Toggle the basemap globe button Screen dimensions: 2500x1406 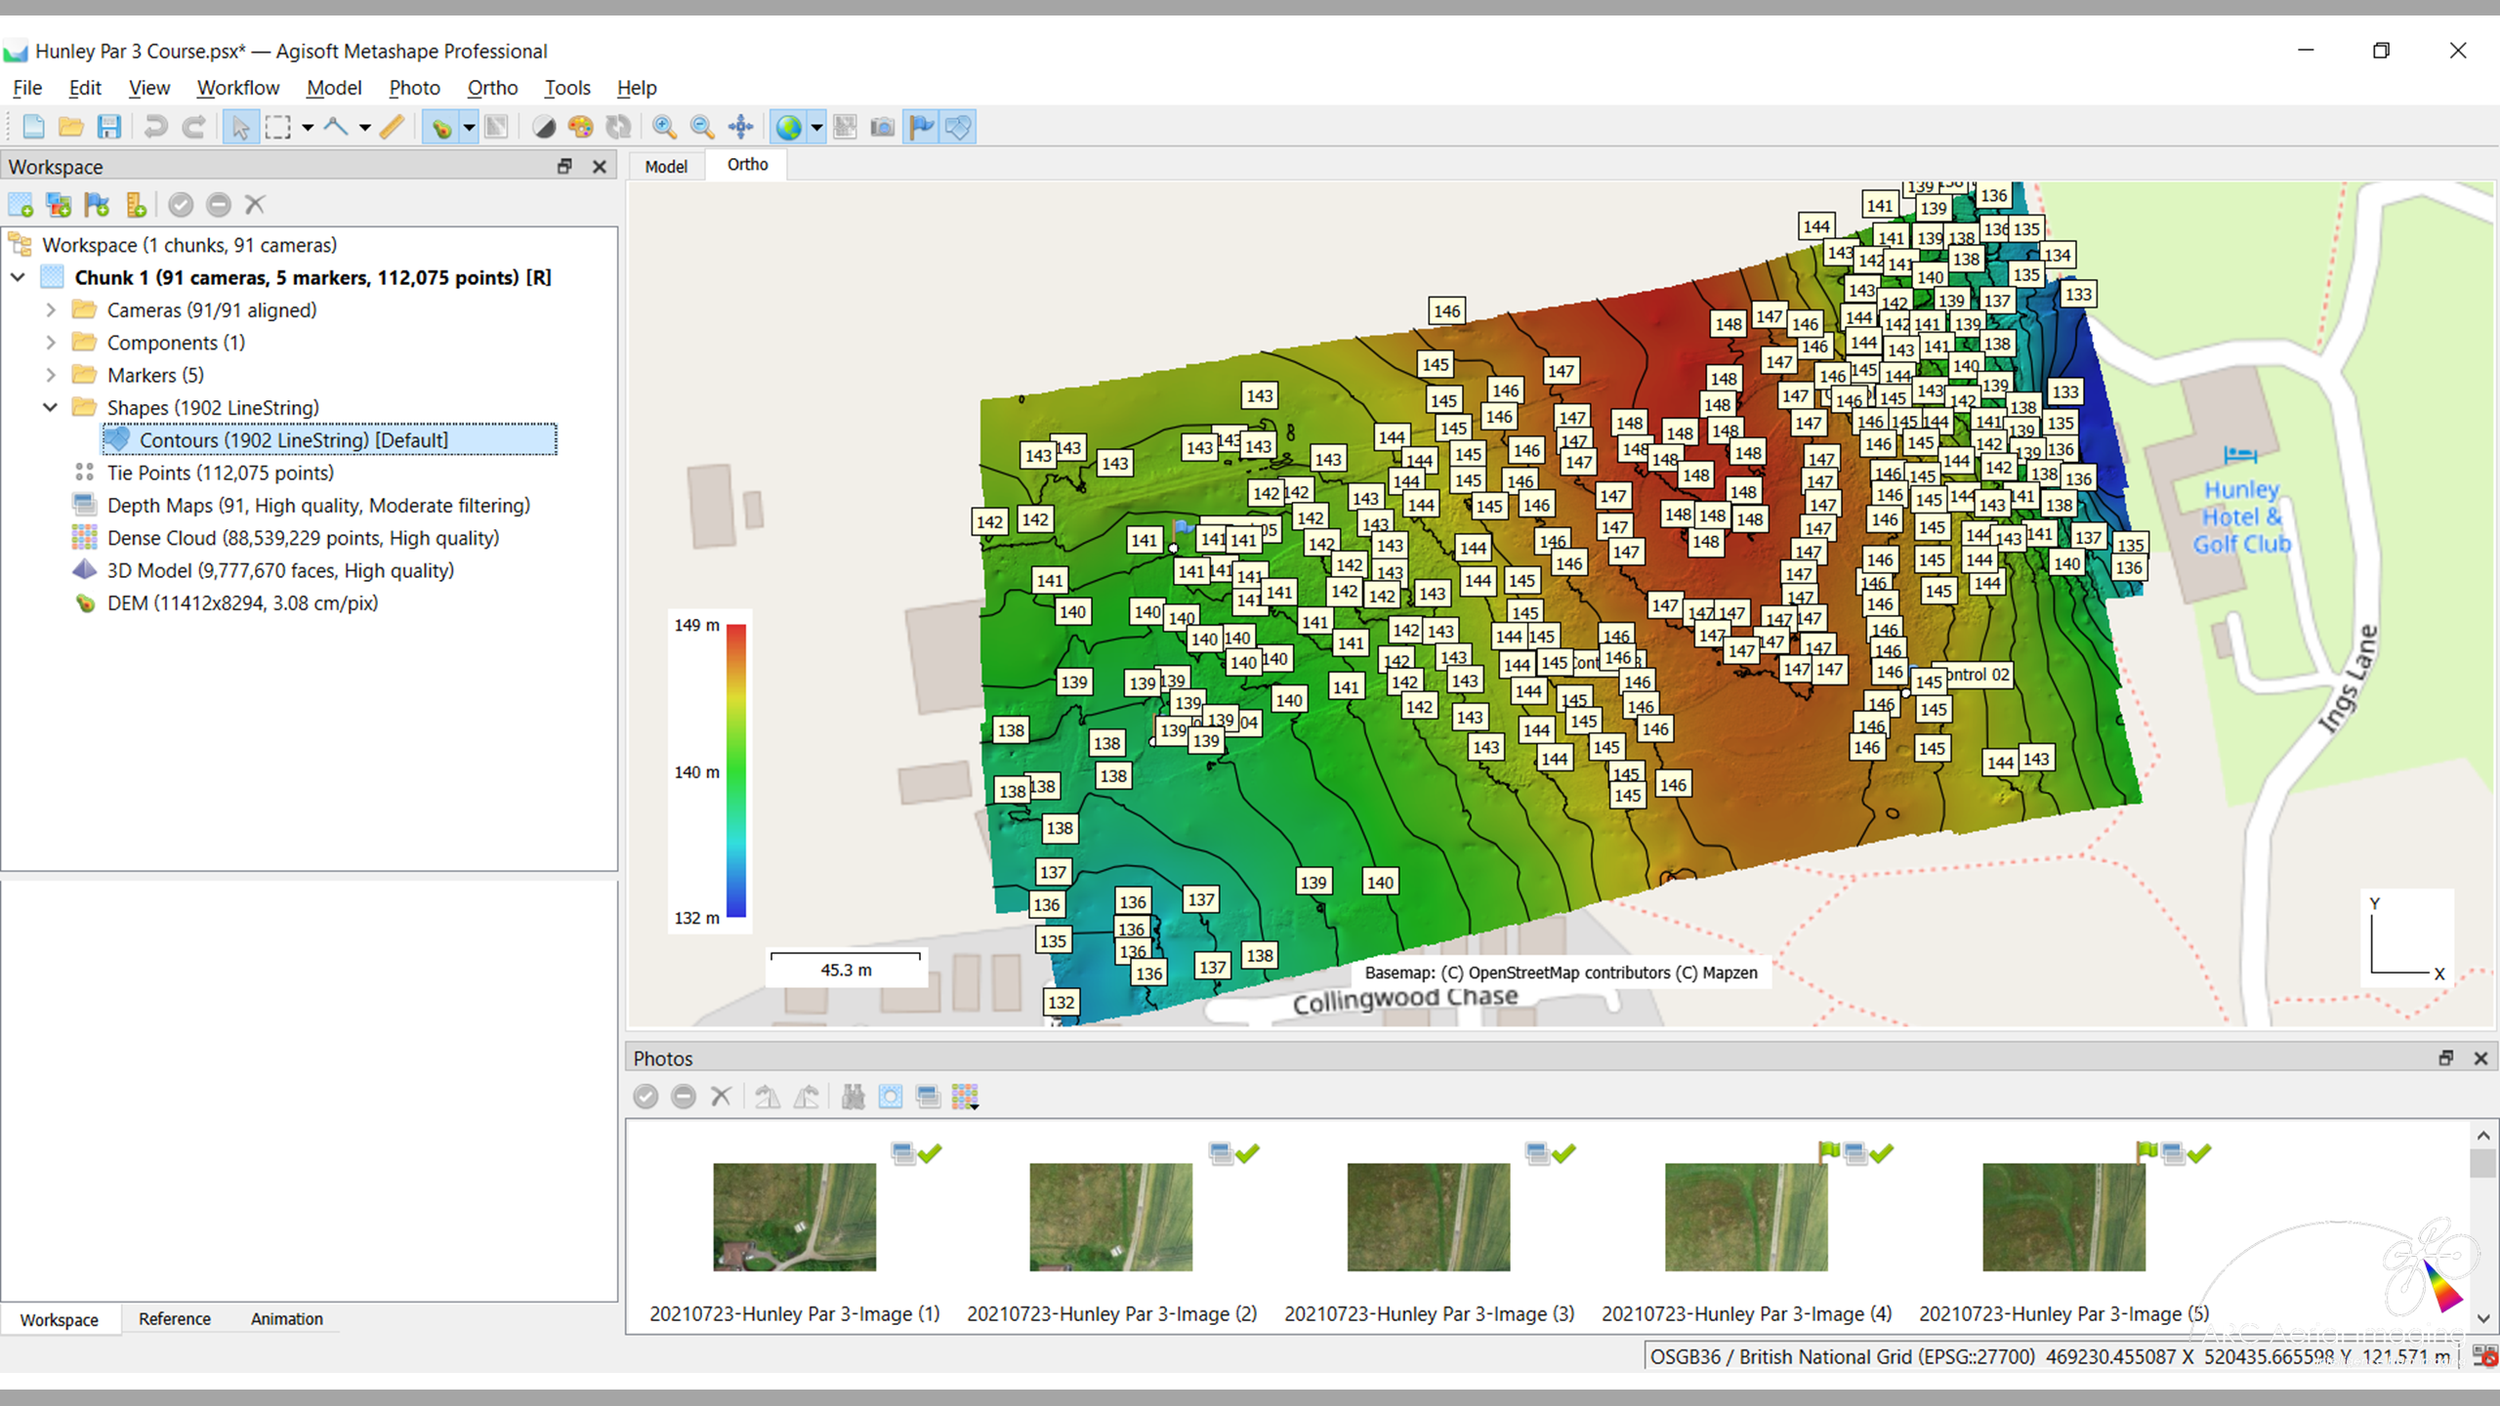789,127
